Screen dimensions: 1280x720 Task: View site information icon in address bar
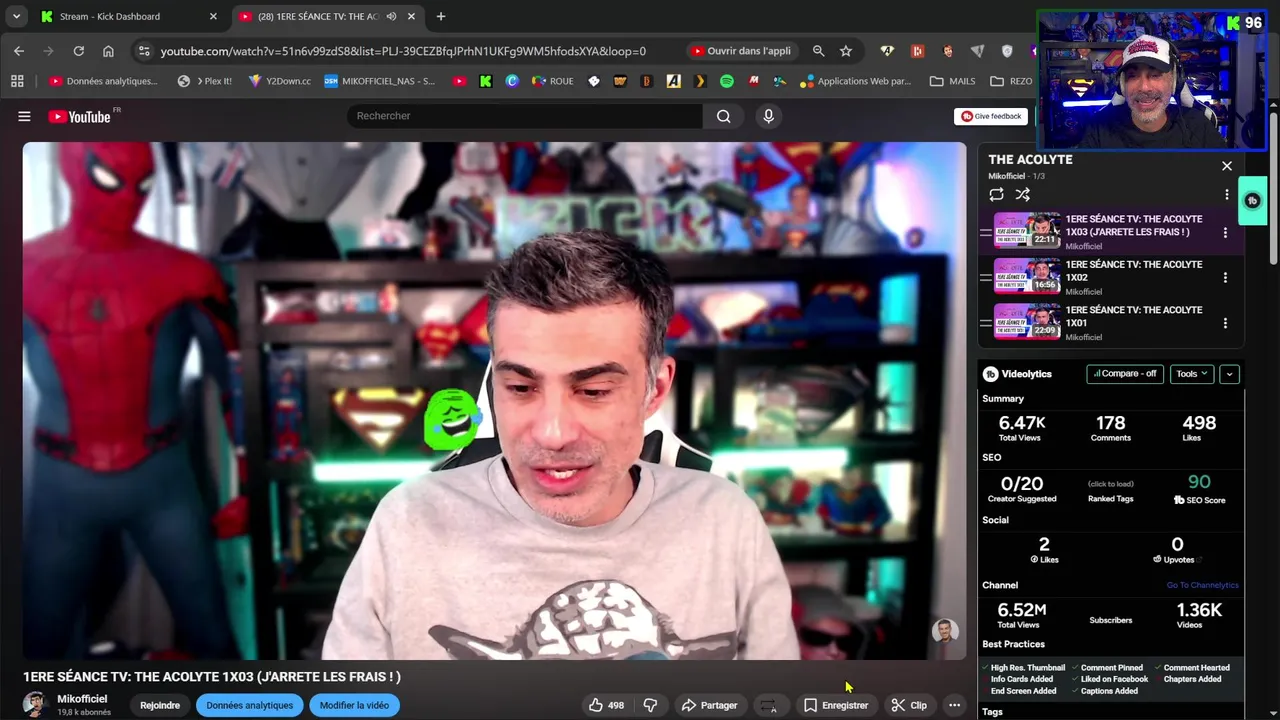click(x=144, y=51)
